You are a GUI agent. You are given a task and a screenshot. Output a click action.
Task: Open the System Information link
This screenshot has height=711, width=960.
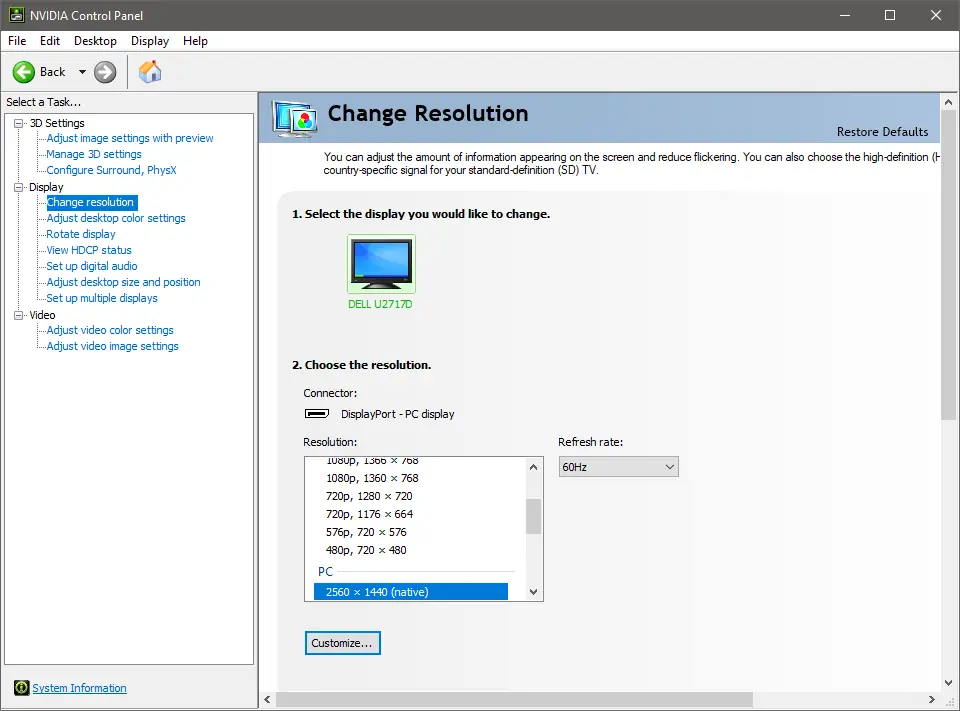click(80, 688)
